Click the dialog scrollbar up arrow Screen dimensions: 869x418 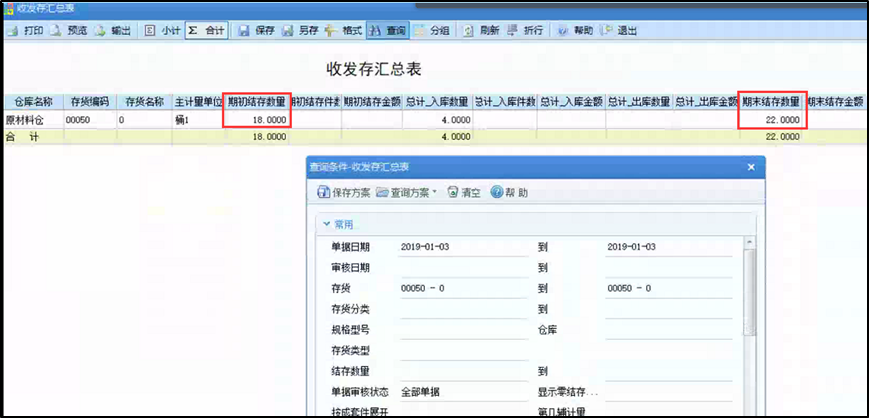pos(749,242)
